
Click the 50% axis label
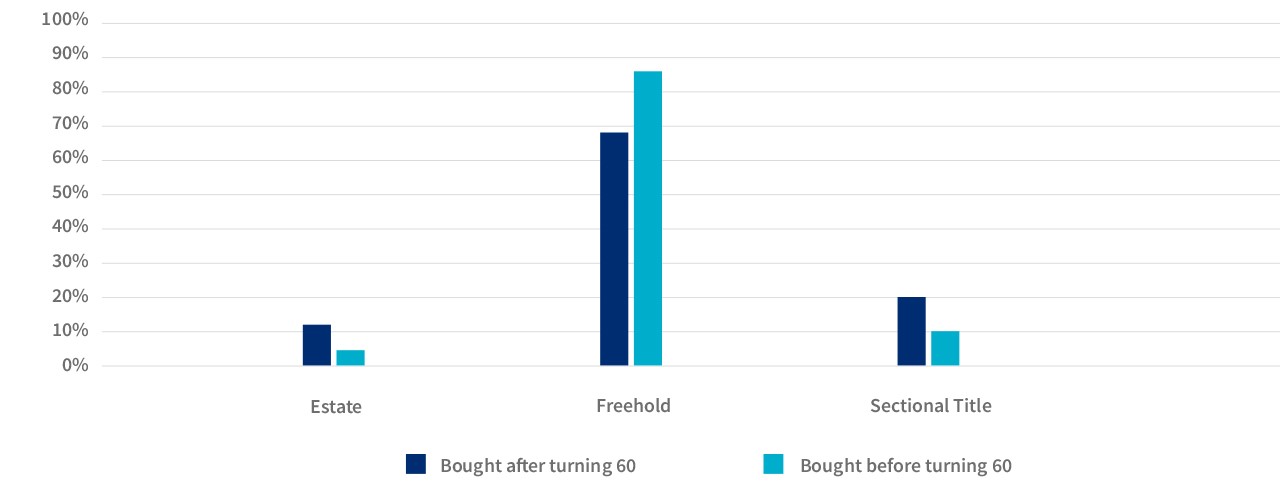70,193
